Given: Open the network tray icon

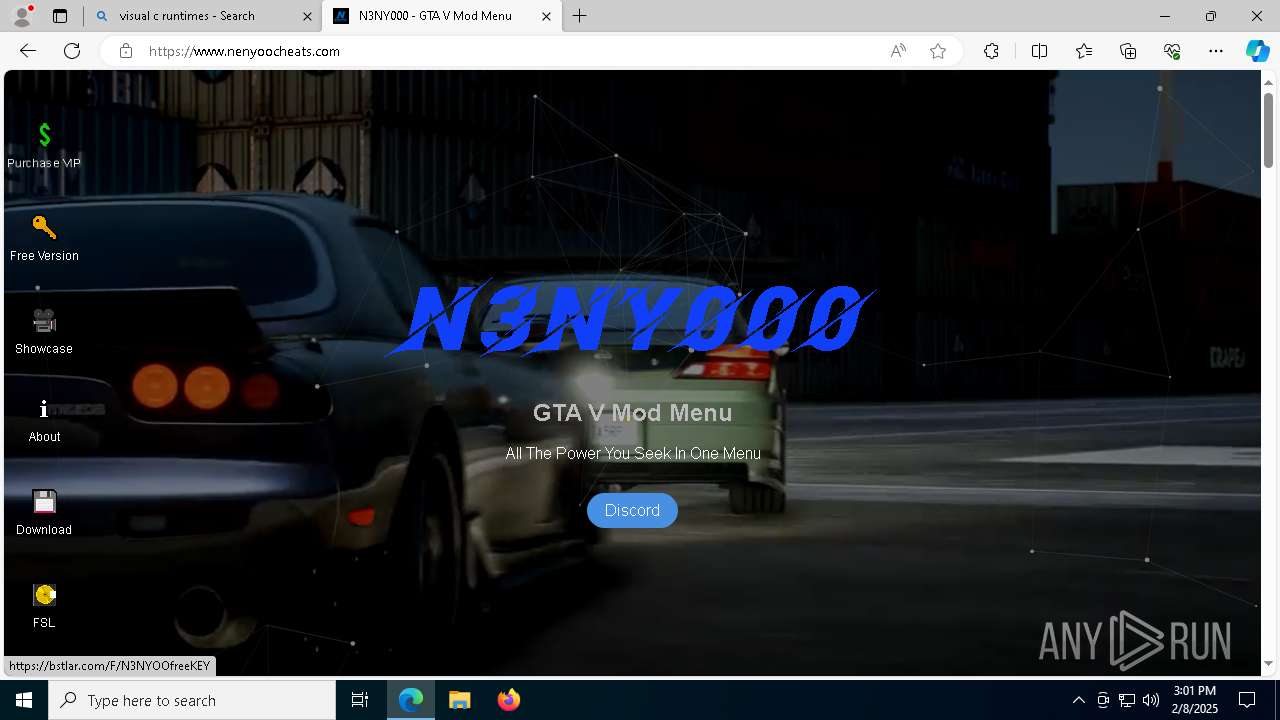Looking at the screenshot, I should [x=1127, y=700].
